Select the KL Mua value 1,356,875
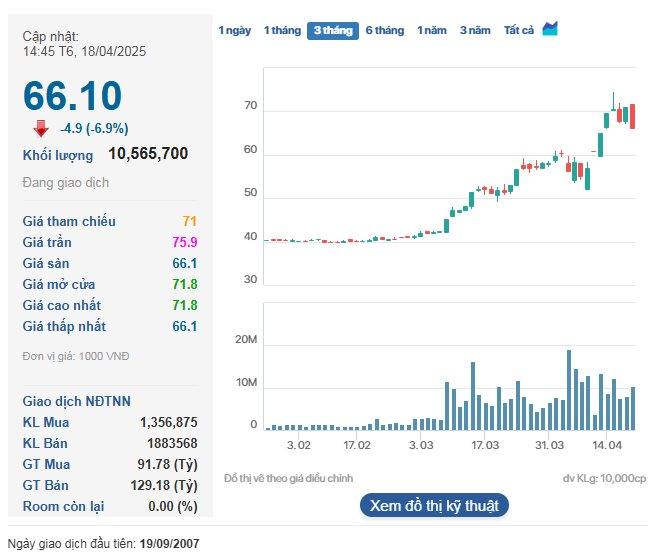 point(169,423)
